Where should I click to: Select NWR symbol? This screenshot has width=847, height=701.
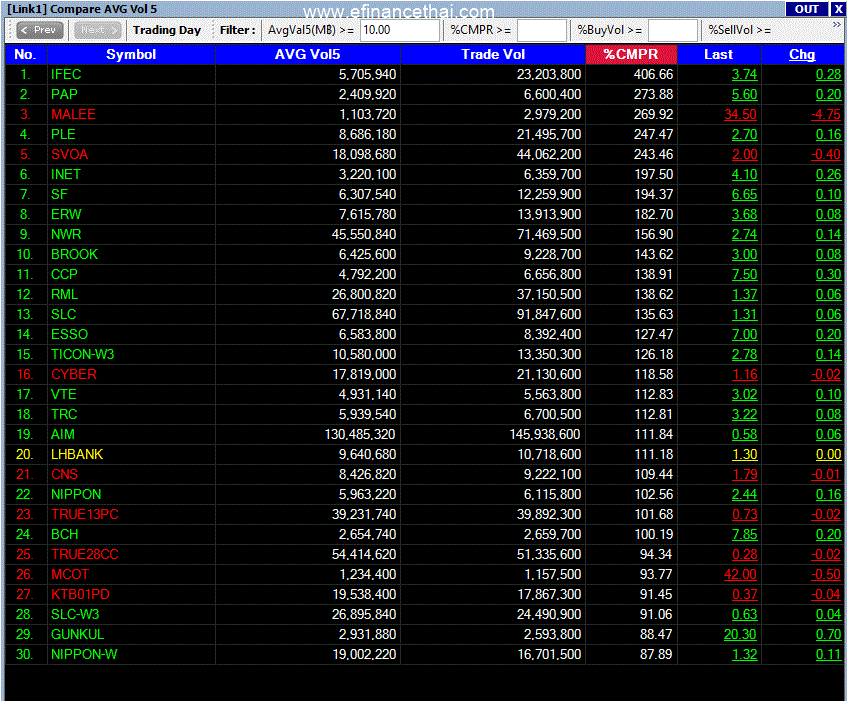(66, 234)
